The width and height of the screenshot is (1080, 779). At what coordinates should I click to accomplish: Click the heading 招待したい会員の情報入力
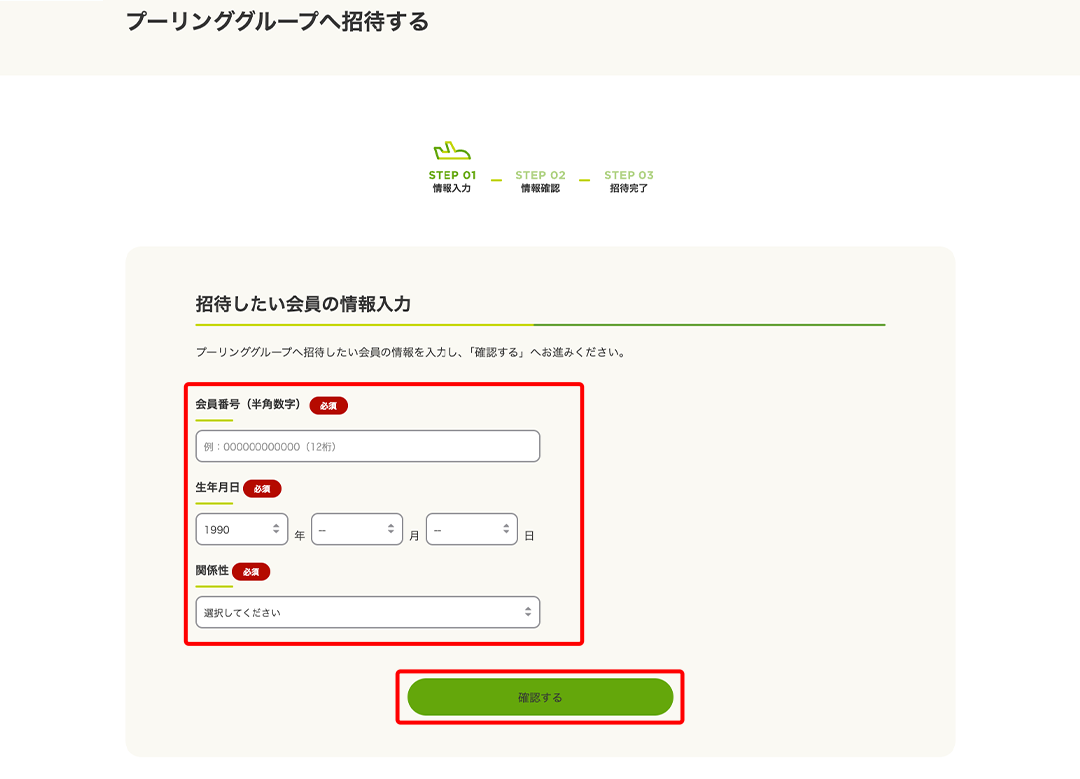(x=303, y=304)
